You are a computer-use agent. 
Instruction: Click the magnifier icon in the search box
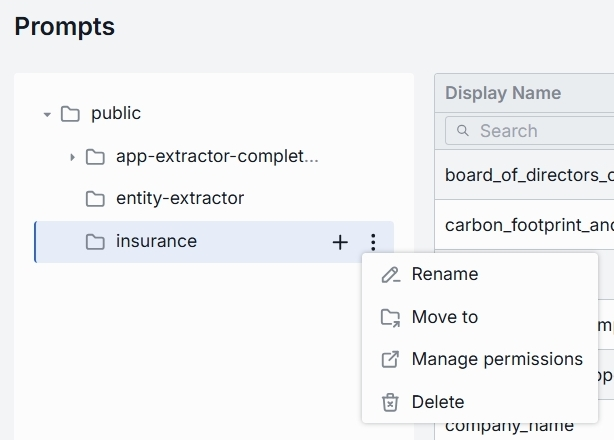[x=463, y=131]
